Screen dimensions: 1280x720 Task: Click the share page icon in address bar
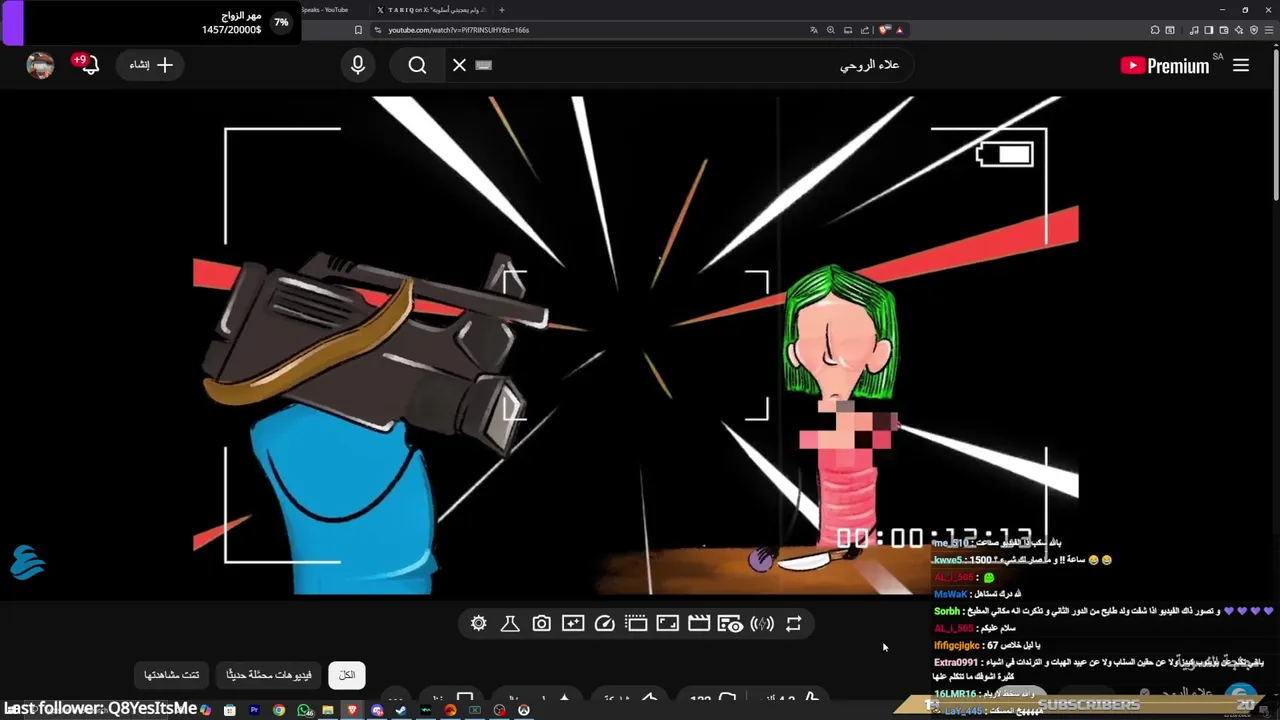865,30
